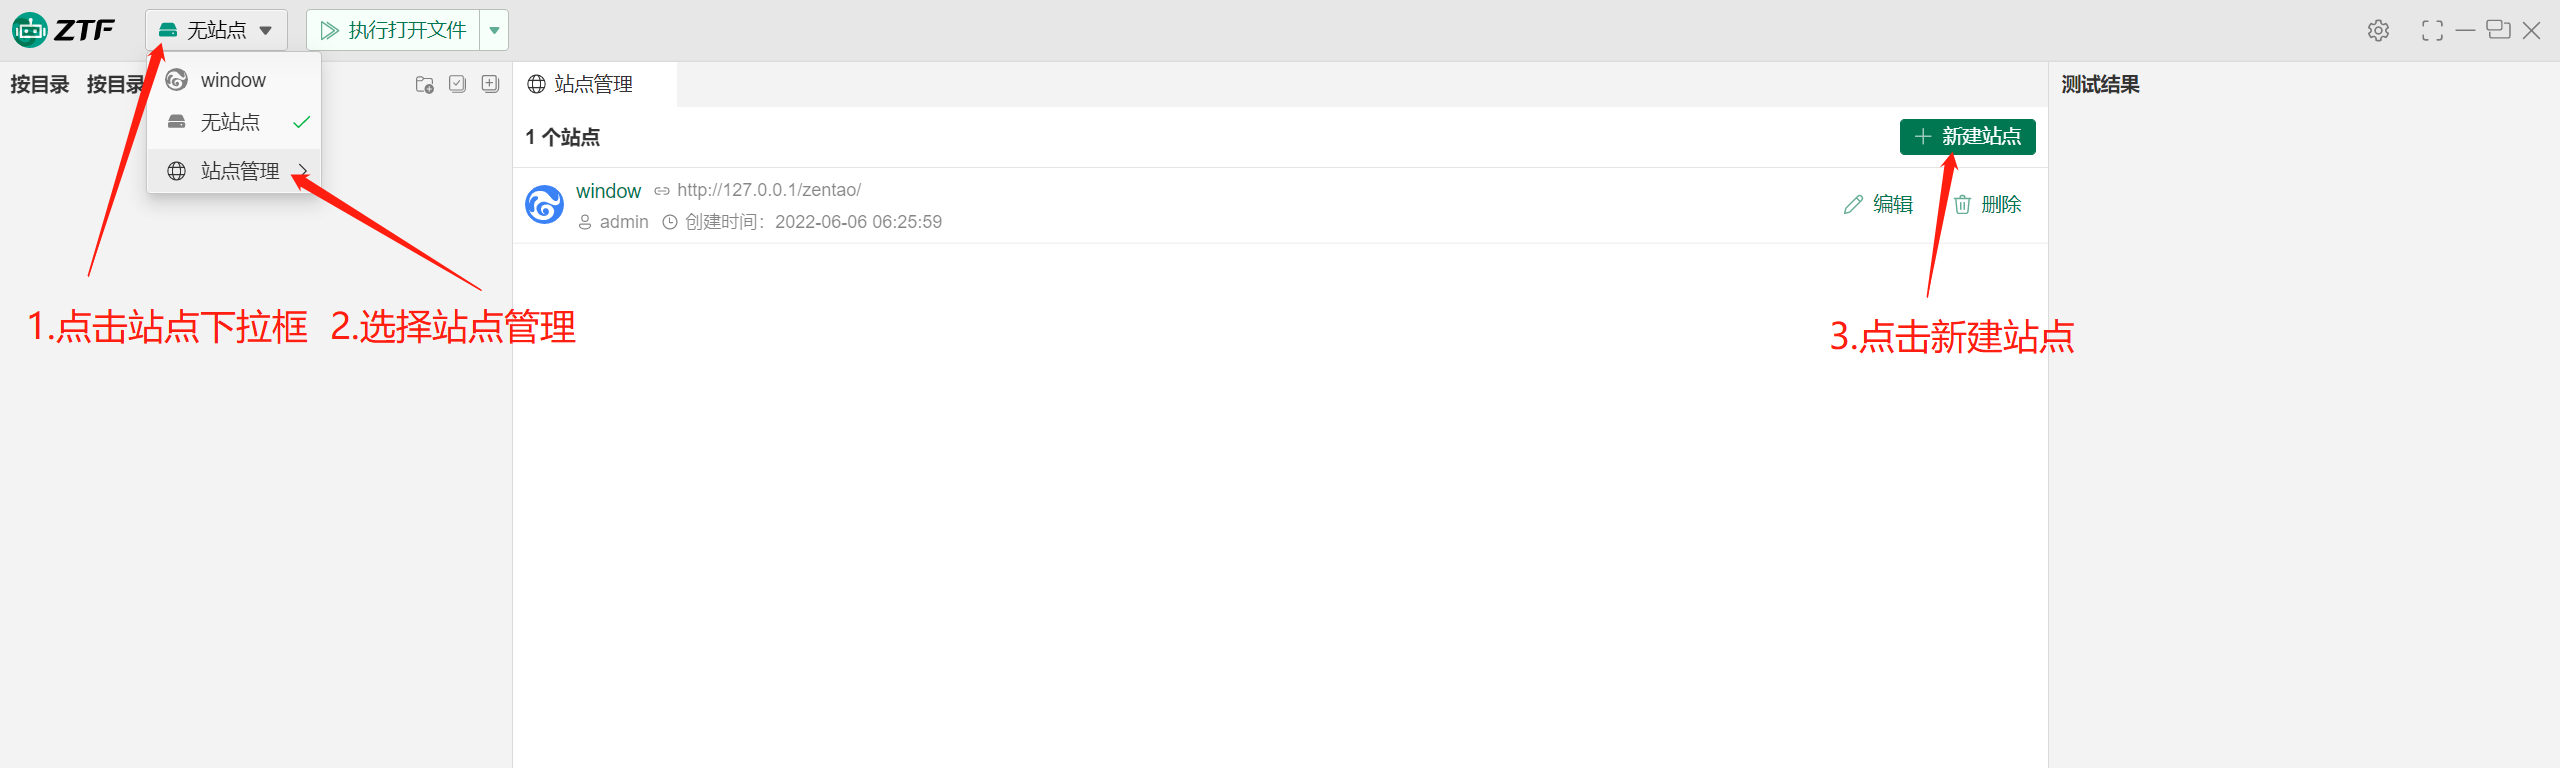This screenshot has width=2560, height=768.
Task: Click the window site's blue swirl avatar
Action: [544, 205]
